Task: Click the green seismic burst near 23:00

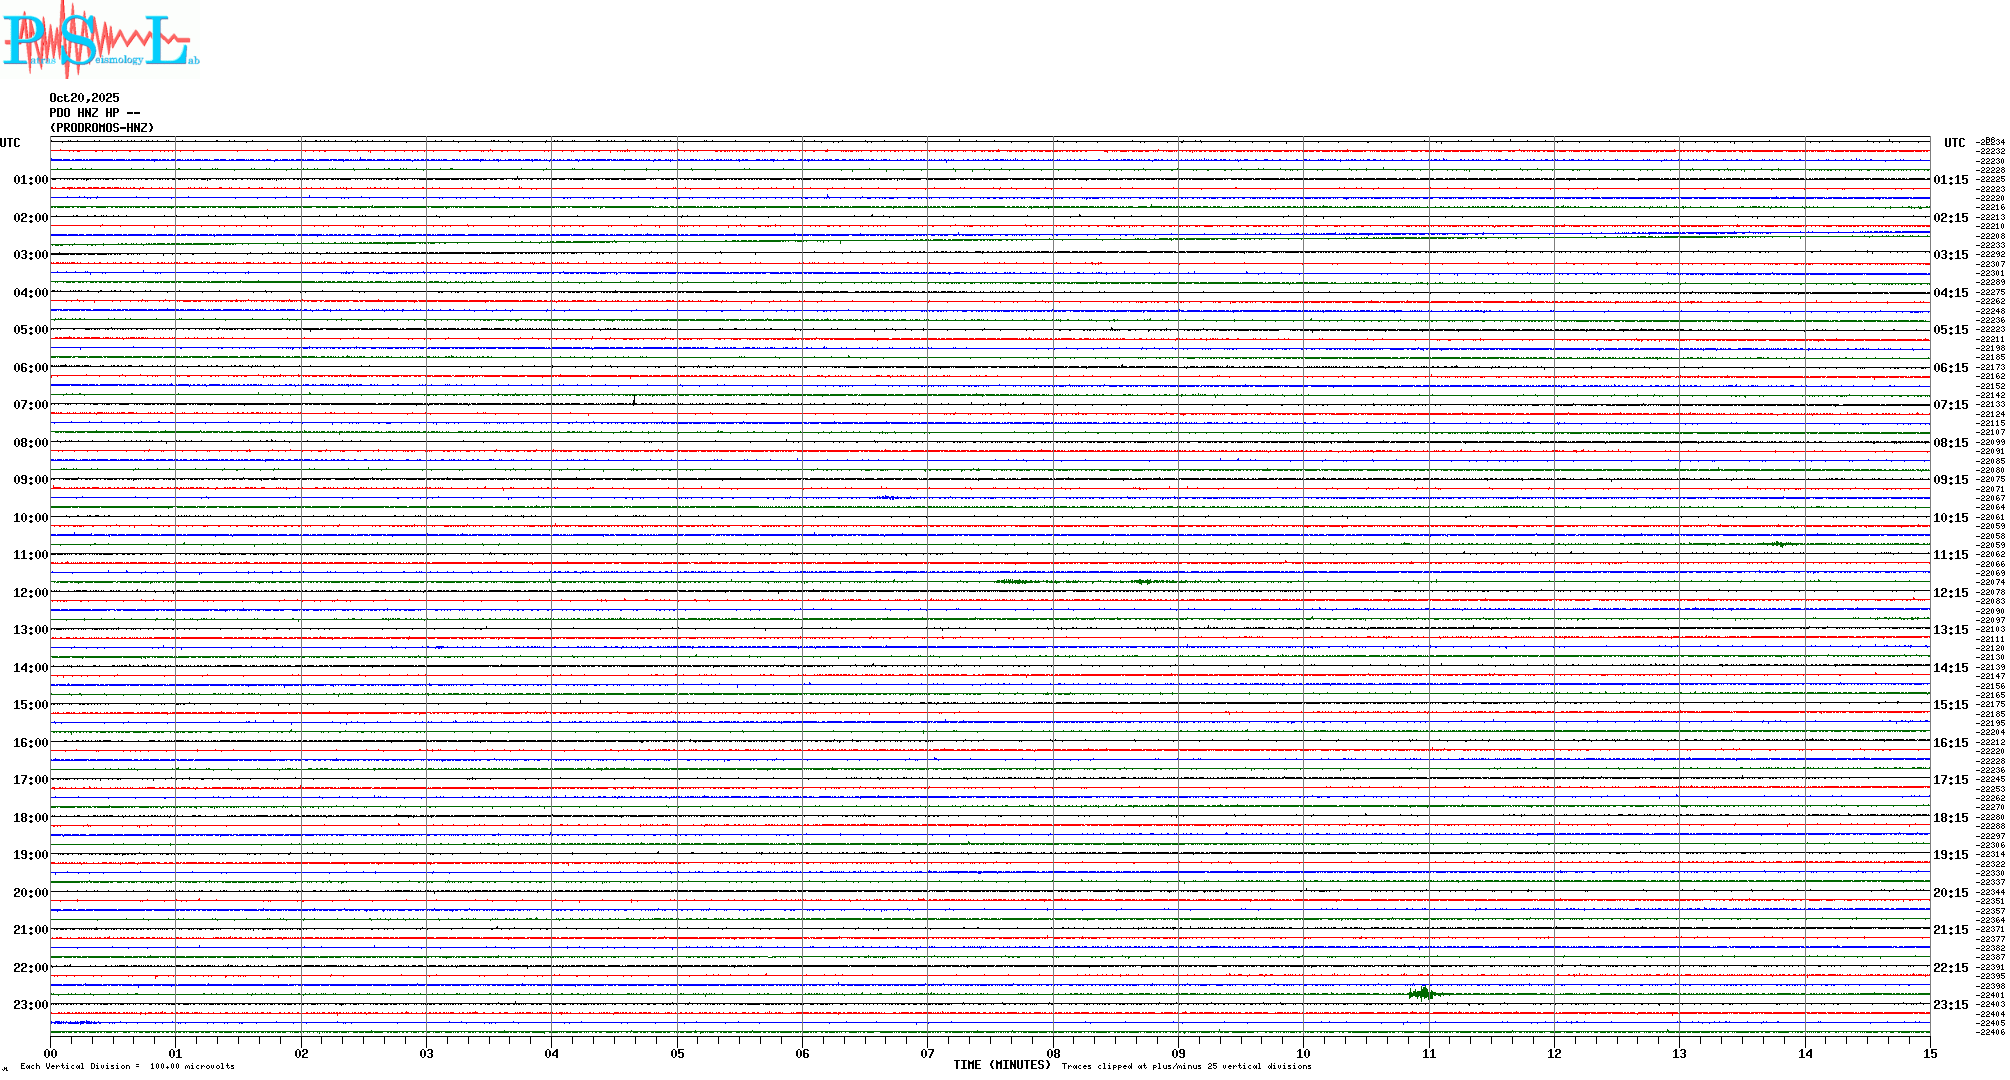Action: pos(1422,994)
